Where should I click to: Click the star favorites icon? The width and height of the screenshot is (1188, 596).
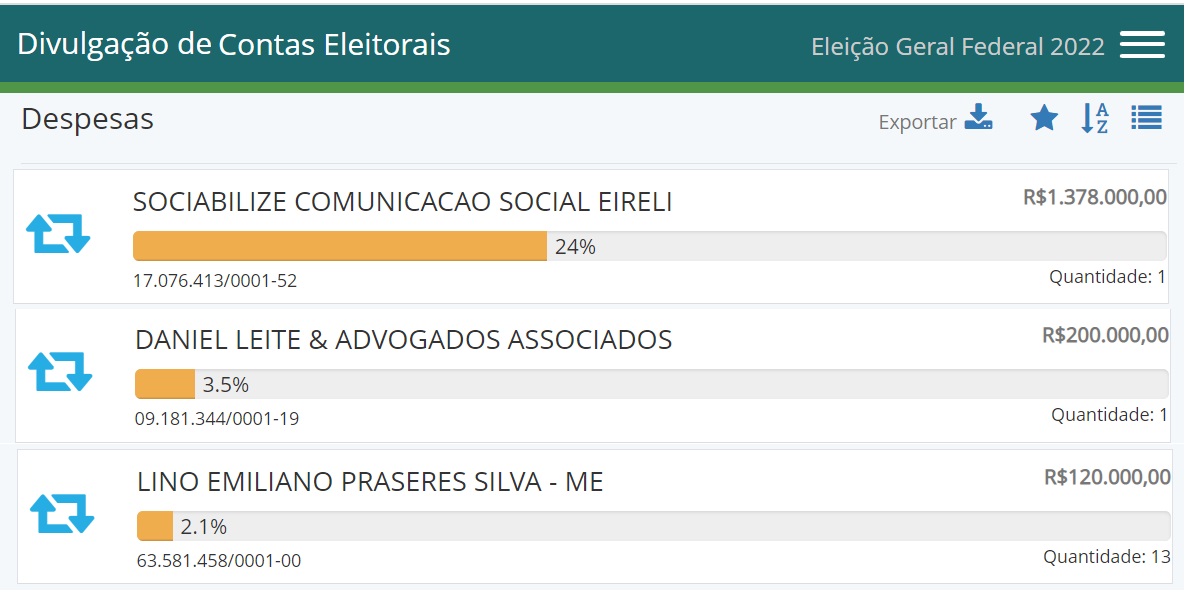click(1044, 119)
